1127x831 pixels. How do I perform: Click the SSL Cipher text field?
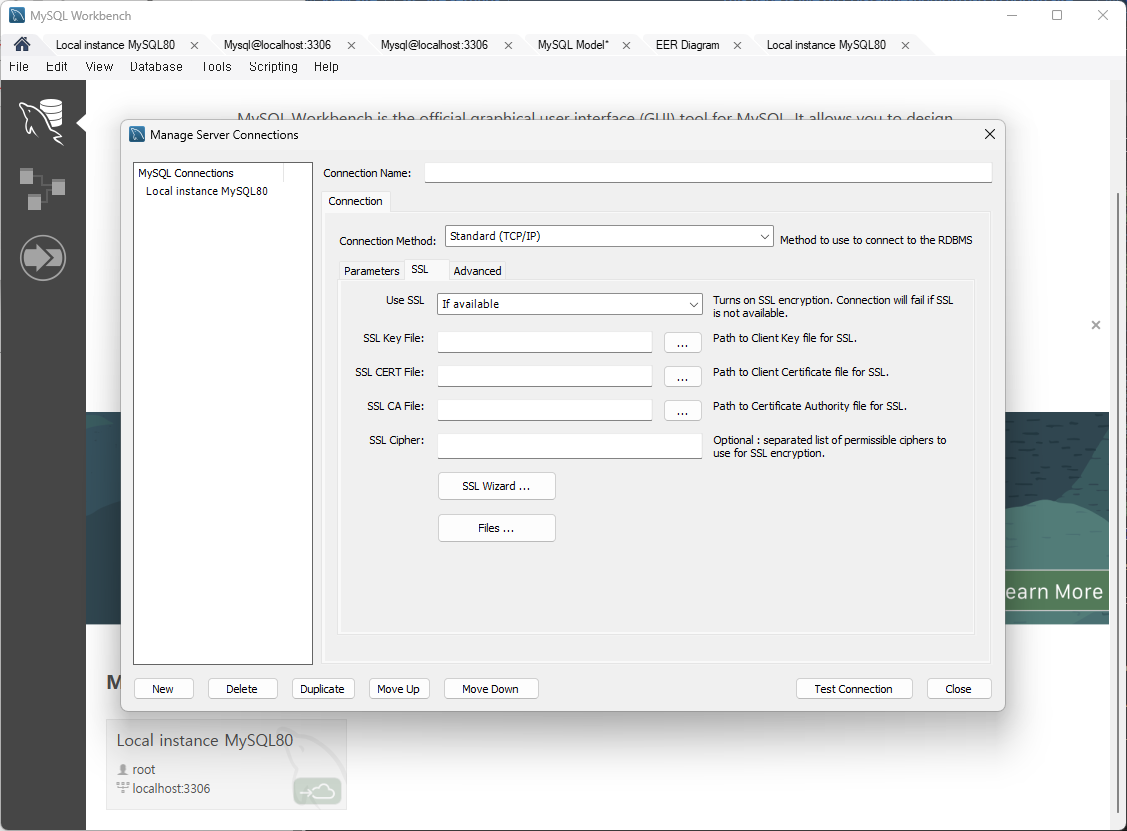570,446
